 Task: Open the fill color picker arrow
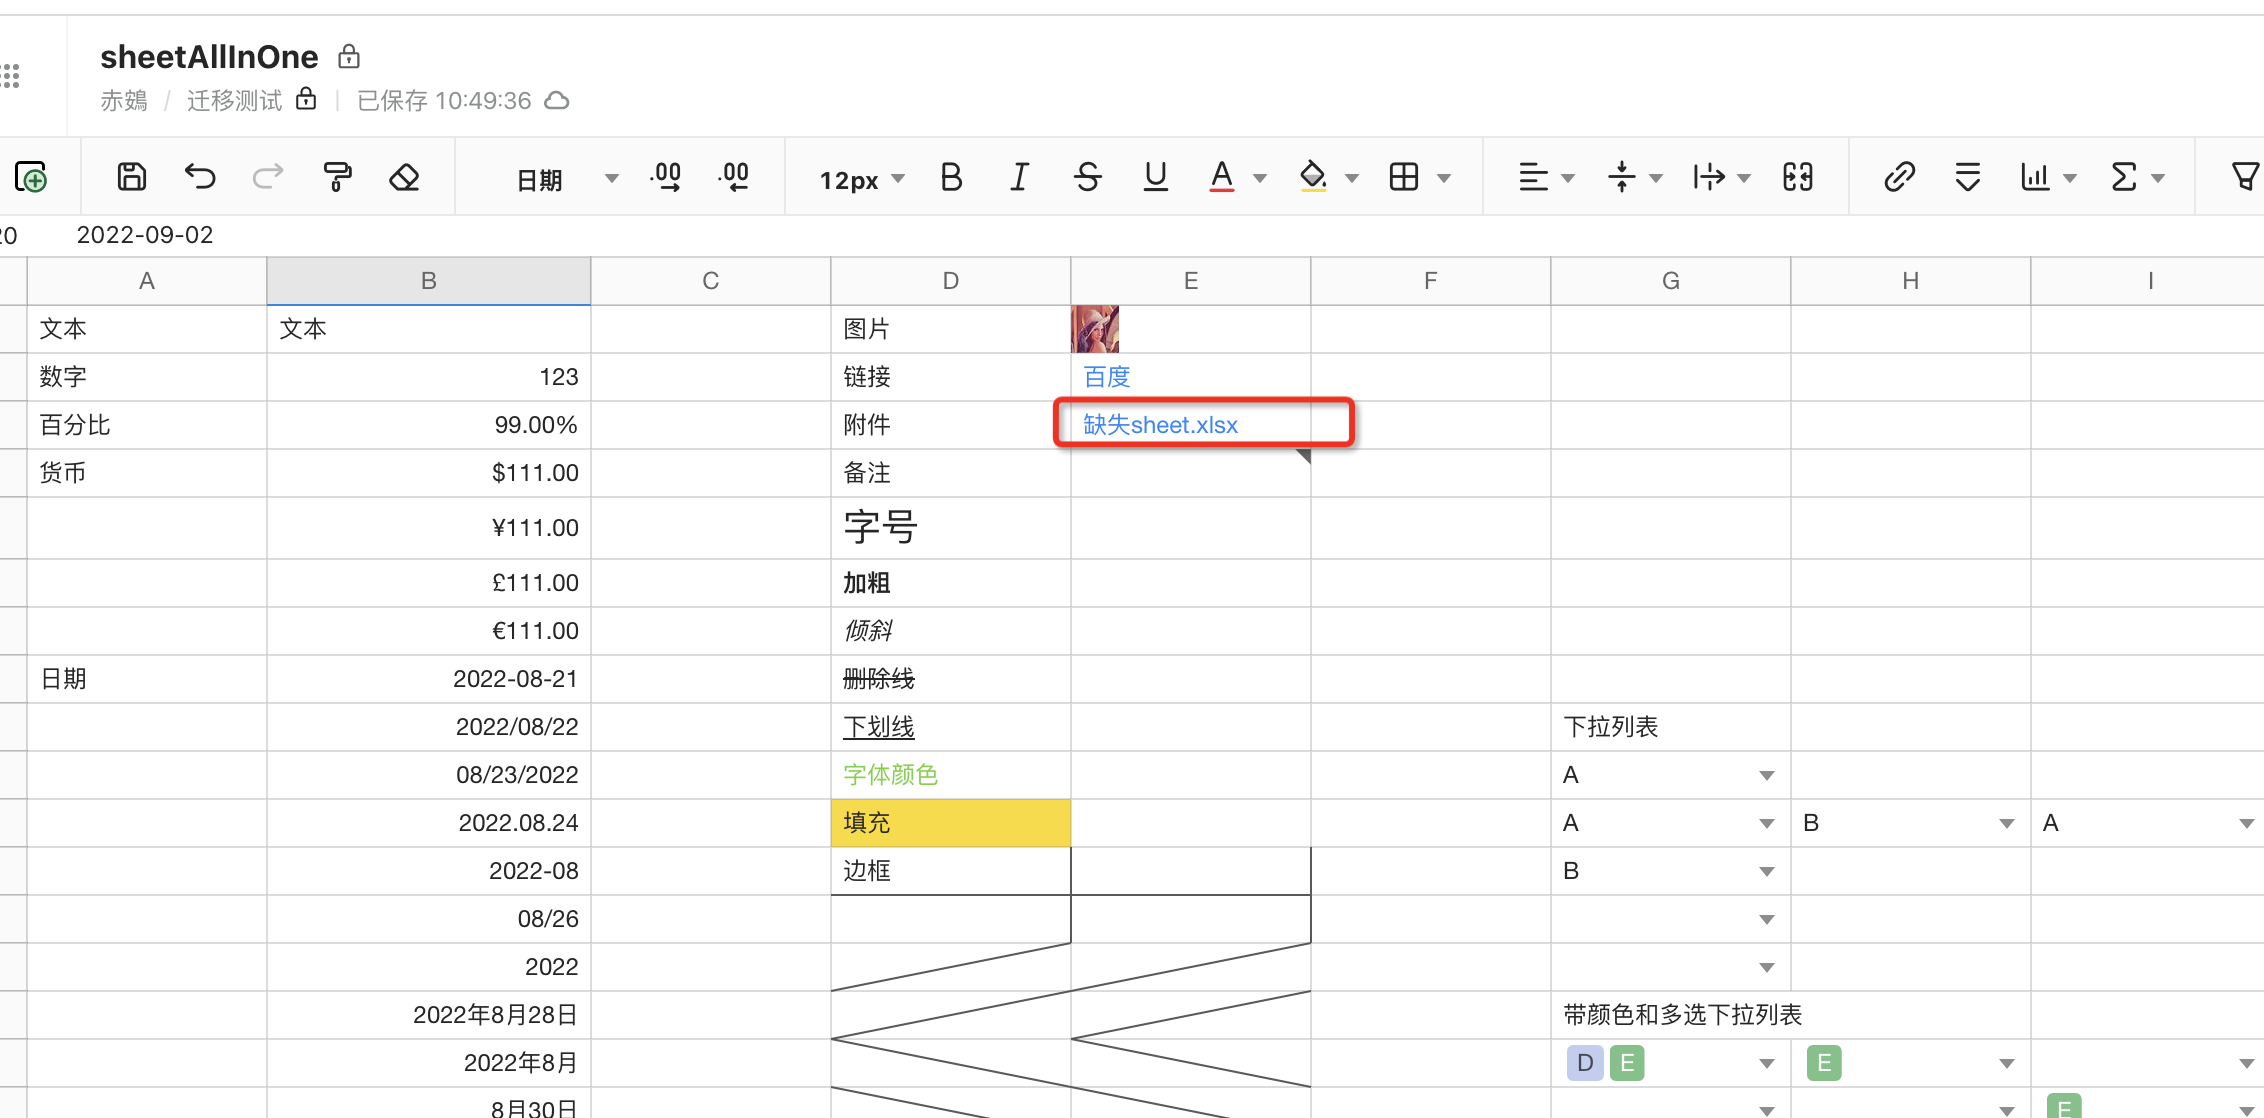1352,179
